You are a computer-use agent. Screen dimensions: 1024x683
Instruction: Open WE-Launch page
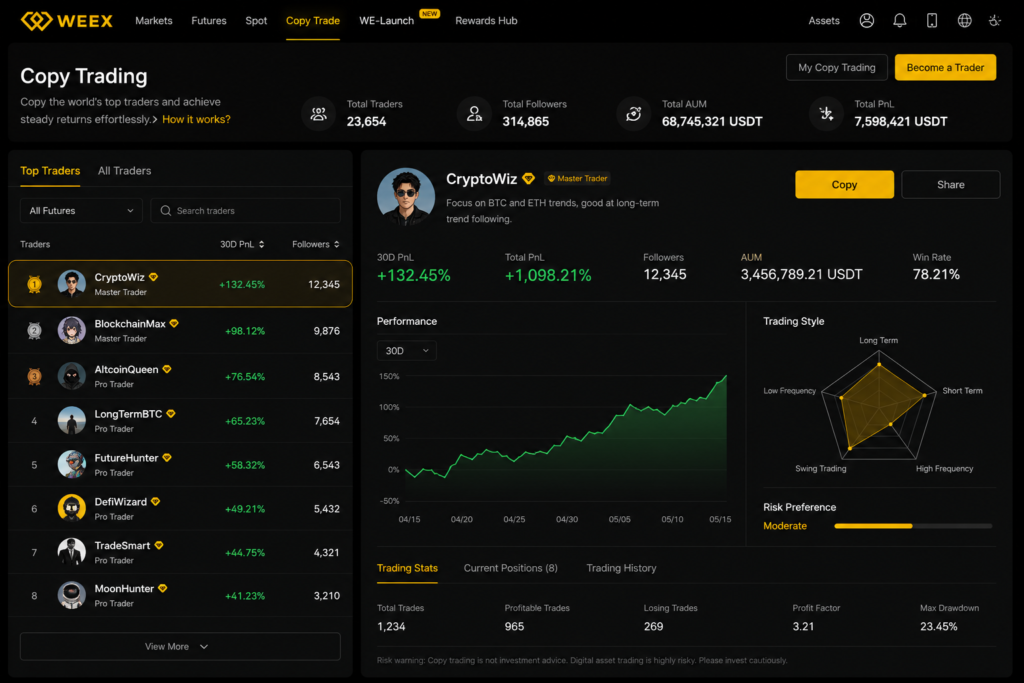coord(387,21)
